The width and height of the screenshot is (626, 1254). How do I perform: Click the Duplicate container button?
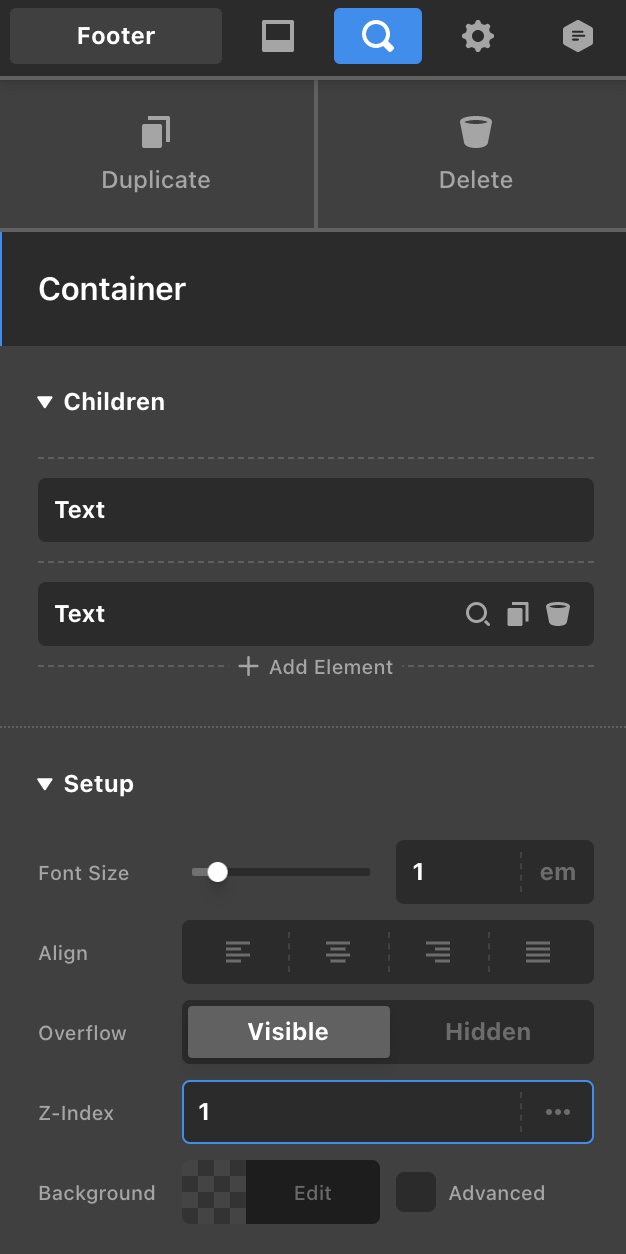pyautogui.click(x=156, y=154)
